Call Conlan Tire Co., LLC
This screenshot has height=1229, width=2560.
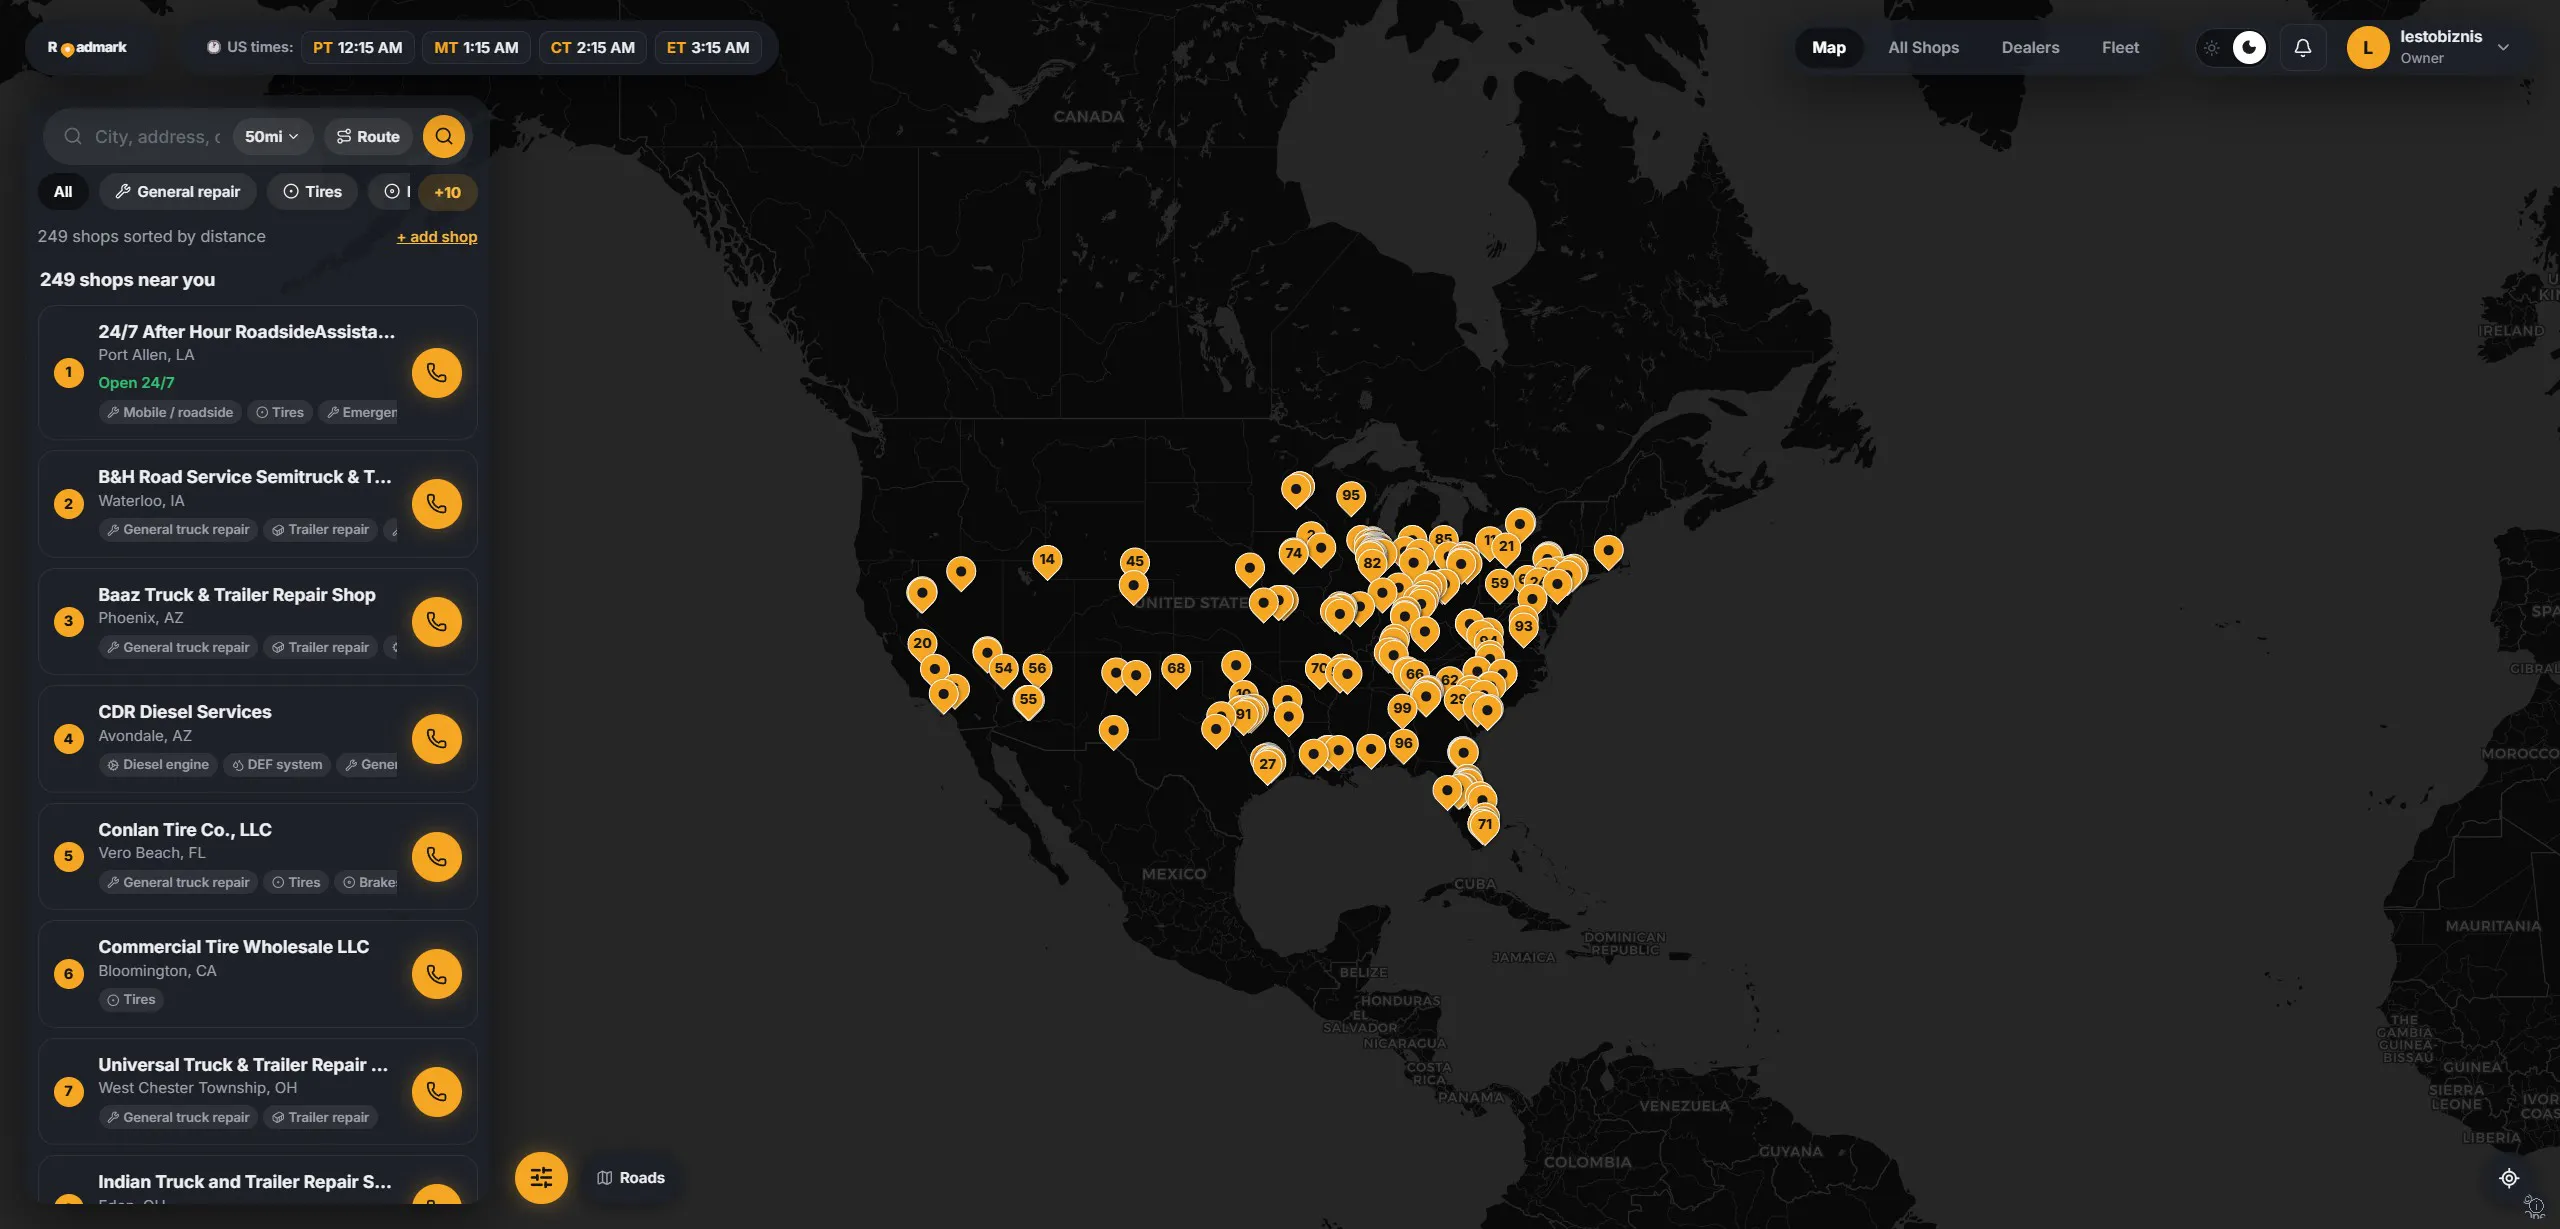pyautogui.click(x=437, y=857)
